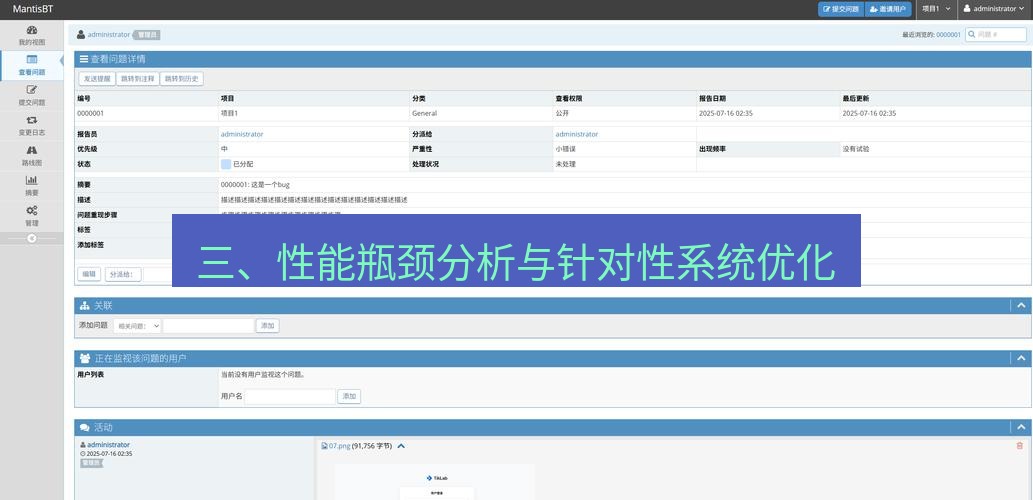The width and height of the screenshot is (1033, 500).
Task: Open assignee administrator link in 分派给 row
Action: pyautogui.click(x=576, y=134)
